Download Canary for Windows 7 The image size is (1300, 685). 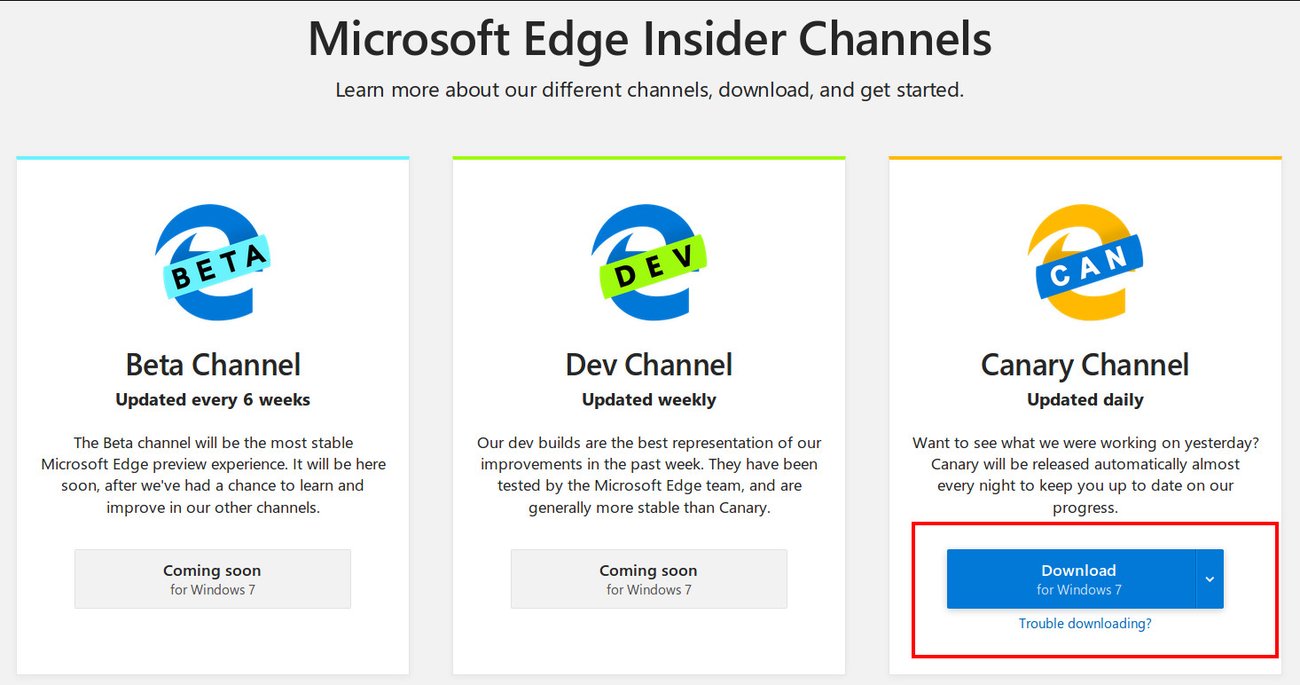click(x=1079, y=578)
